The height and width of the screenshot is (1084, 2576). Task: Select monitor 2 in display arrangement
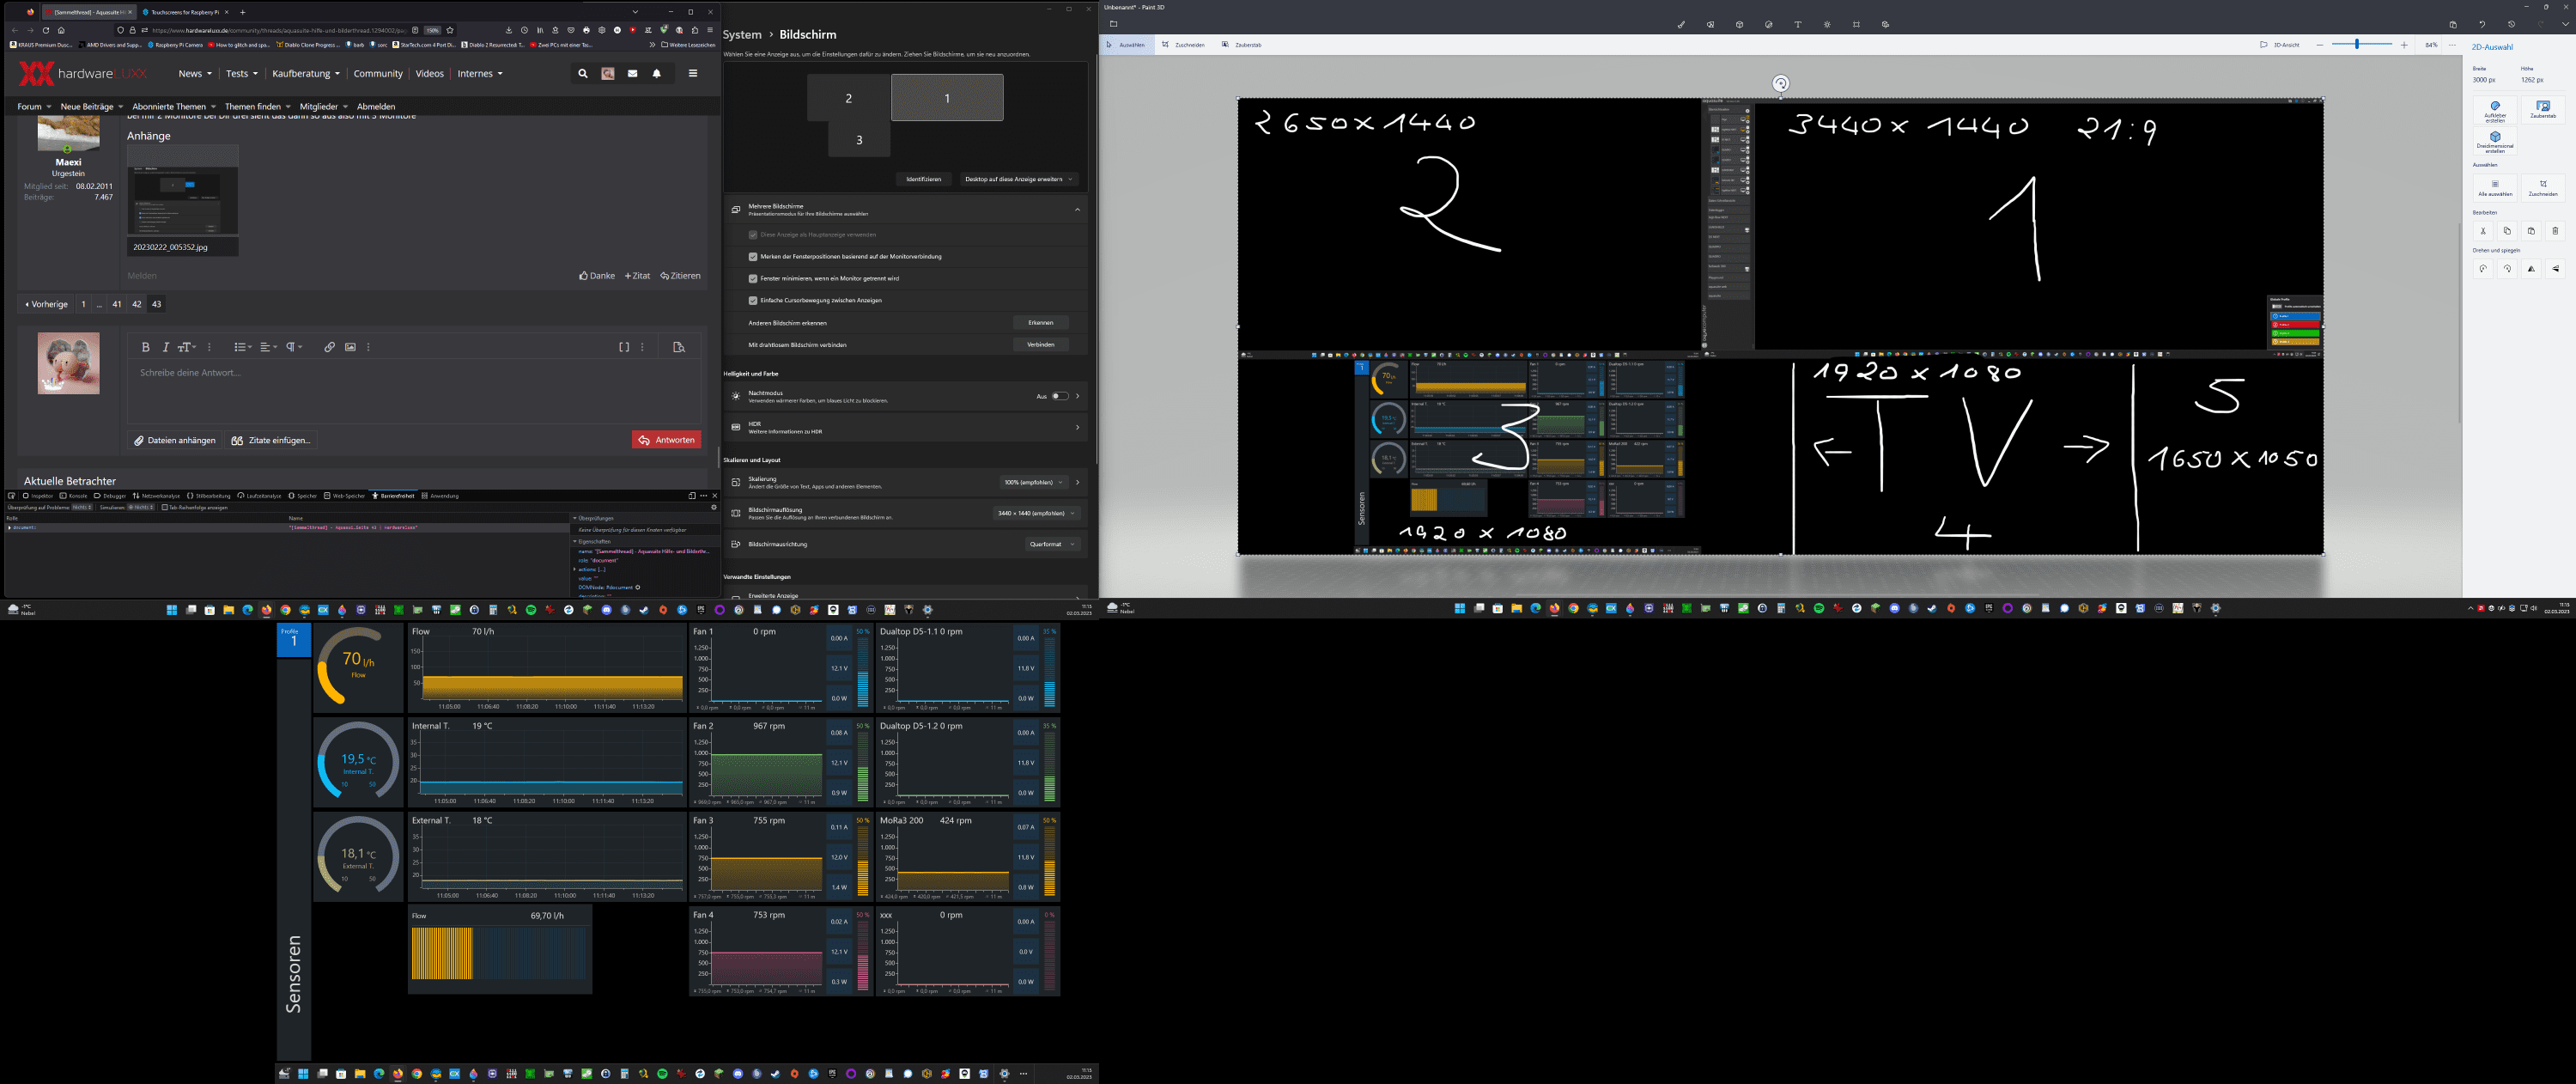coord(849,98)
